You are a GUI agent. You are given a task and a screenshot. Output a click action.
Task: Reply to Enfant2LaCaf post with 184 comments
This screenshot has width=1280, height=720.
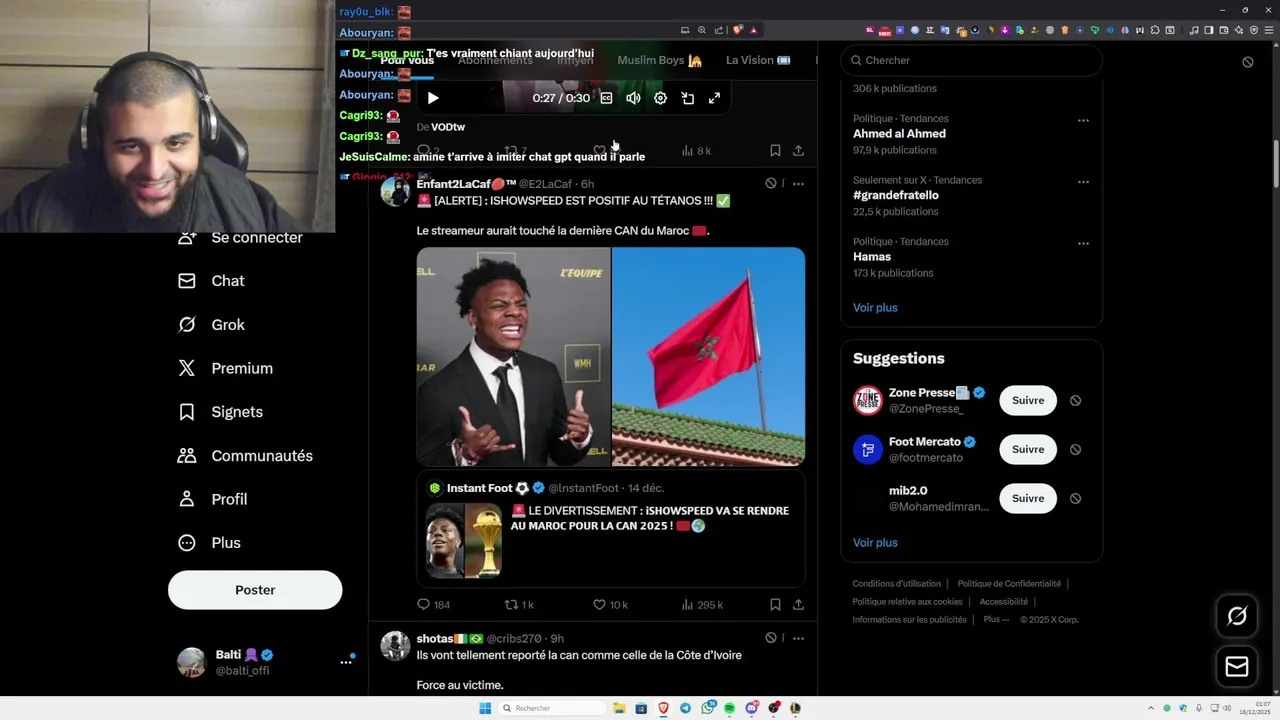(x=434, y=605)
